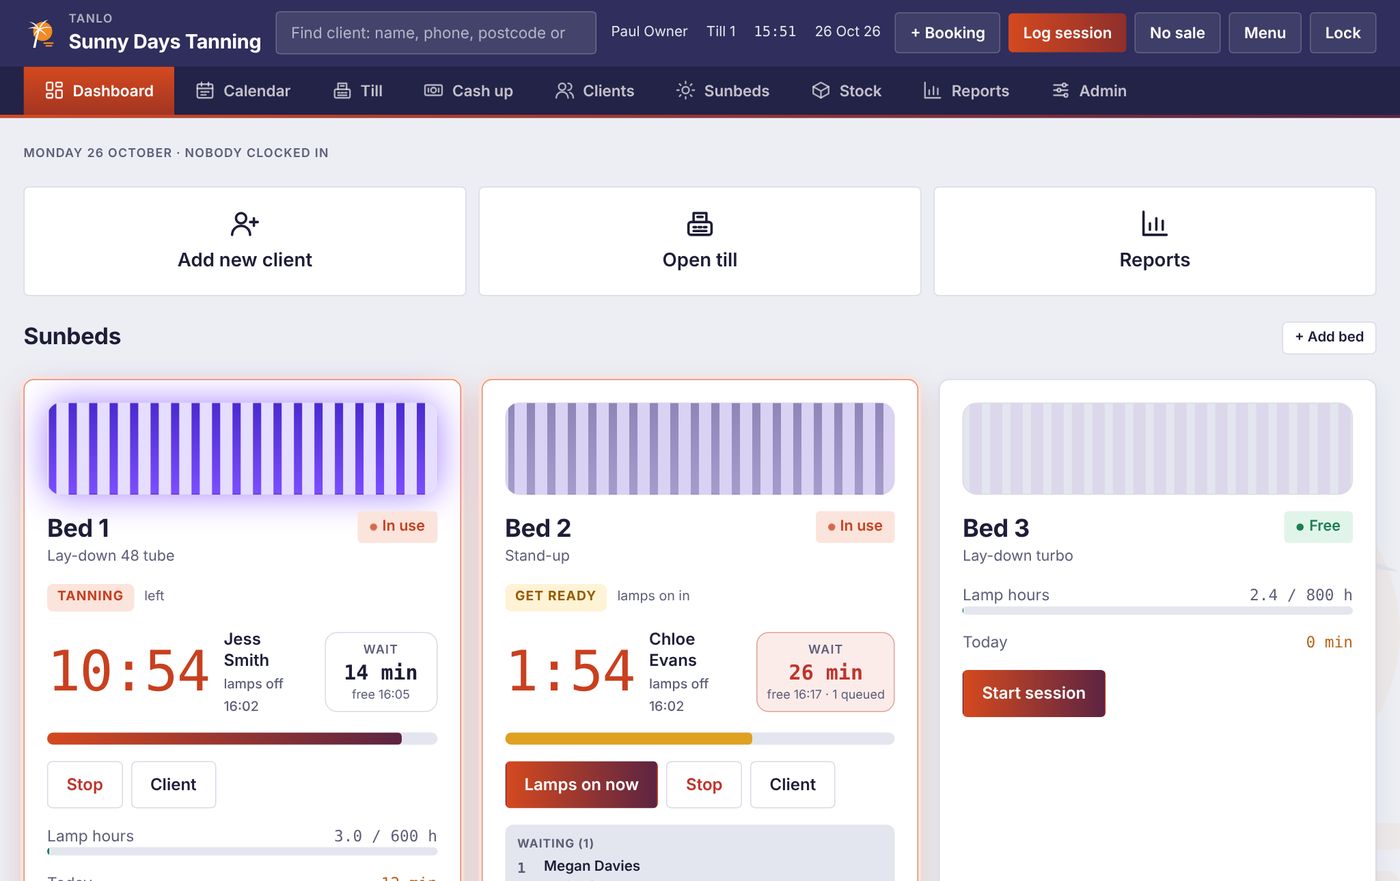Click the Find client search field
The width and height of the screenshot is (1400, 881).
coord(436,33)
